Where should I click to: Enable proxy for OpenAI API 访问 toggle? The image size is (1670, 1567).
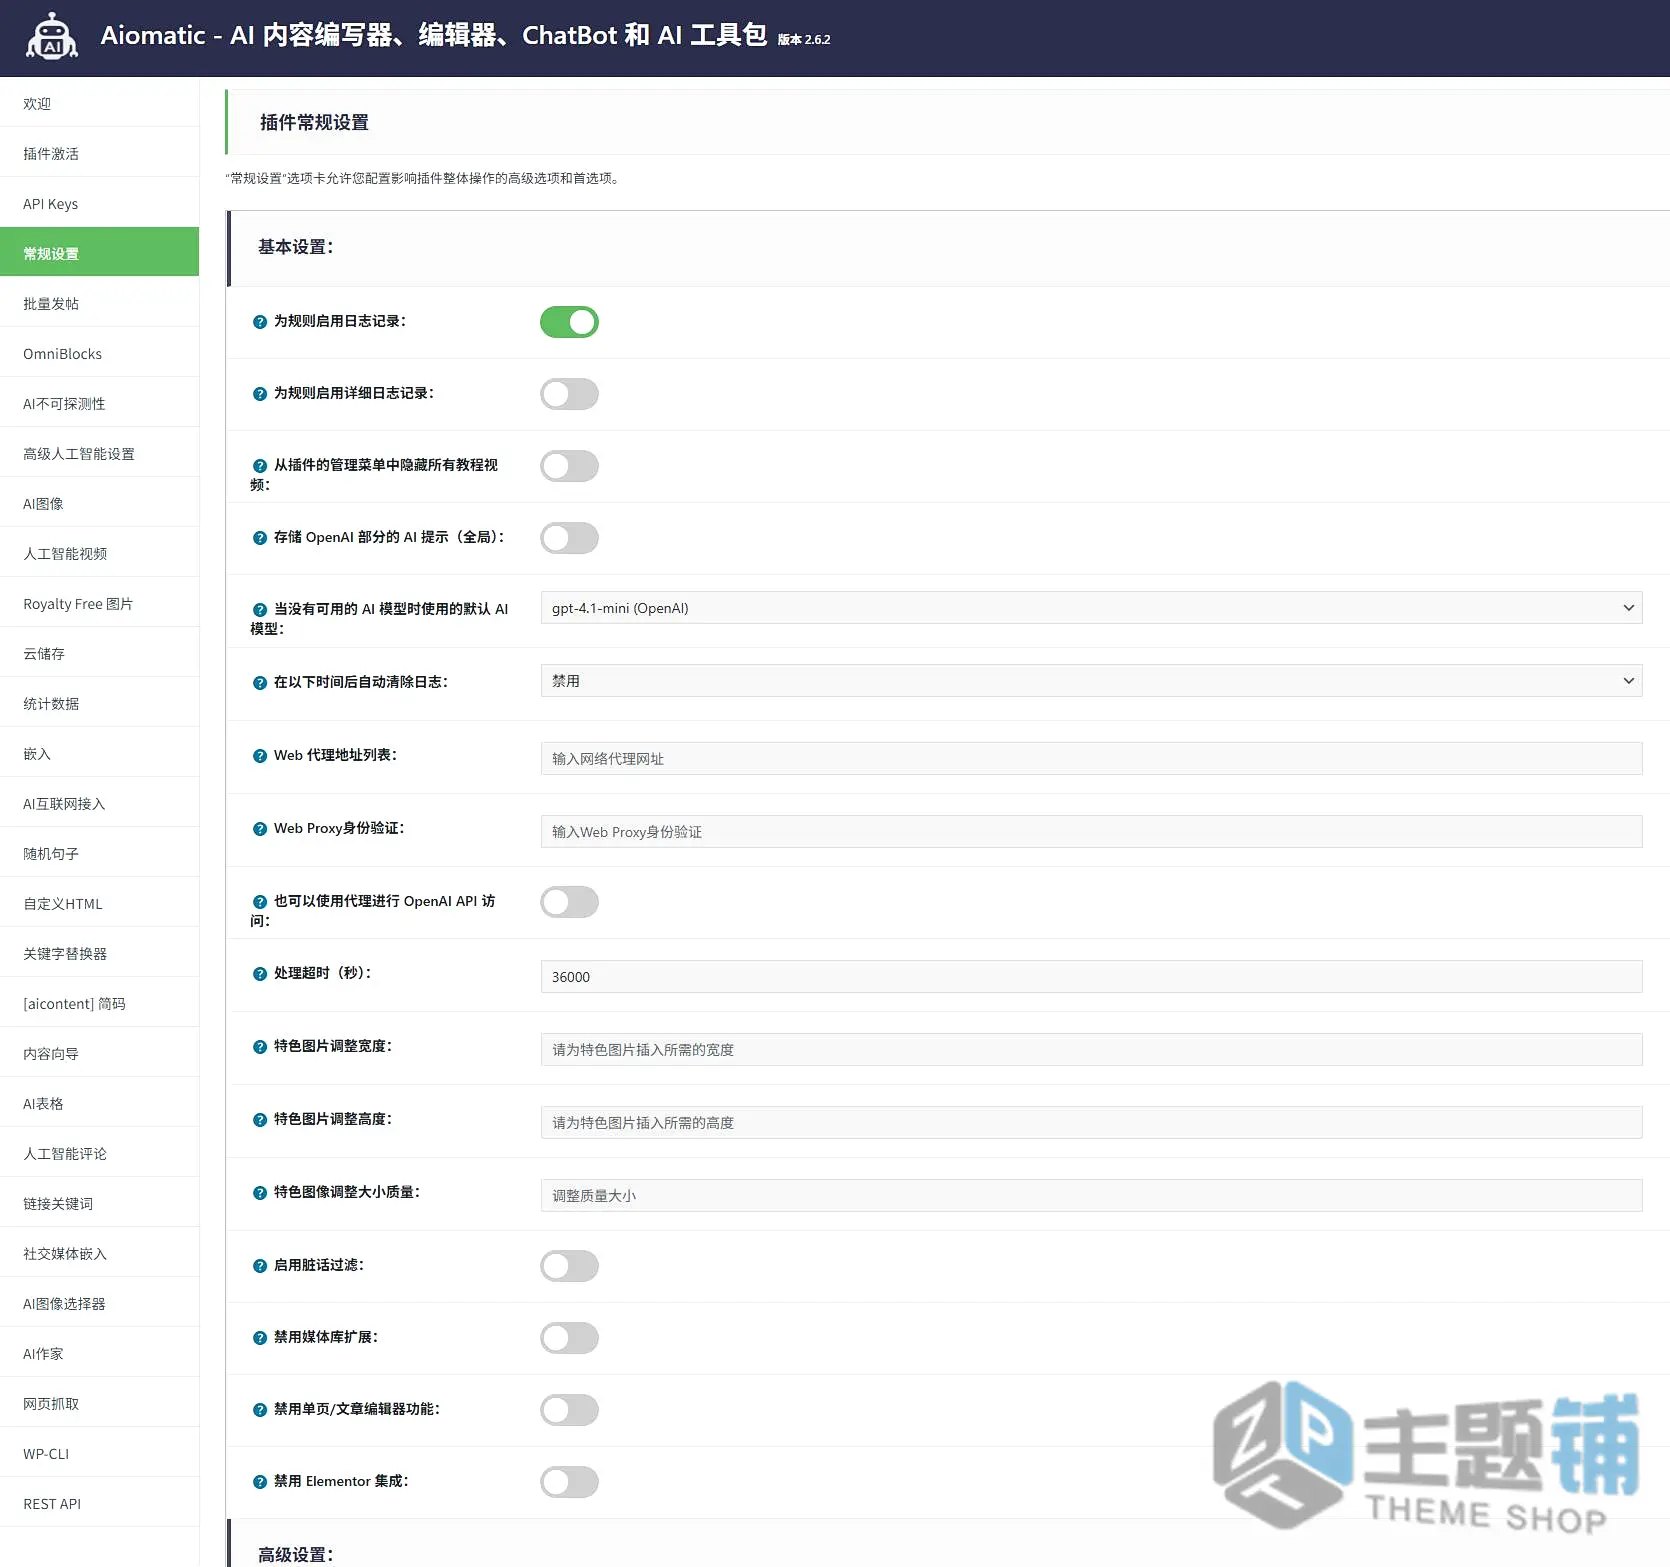570,902
